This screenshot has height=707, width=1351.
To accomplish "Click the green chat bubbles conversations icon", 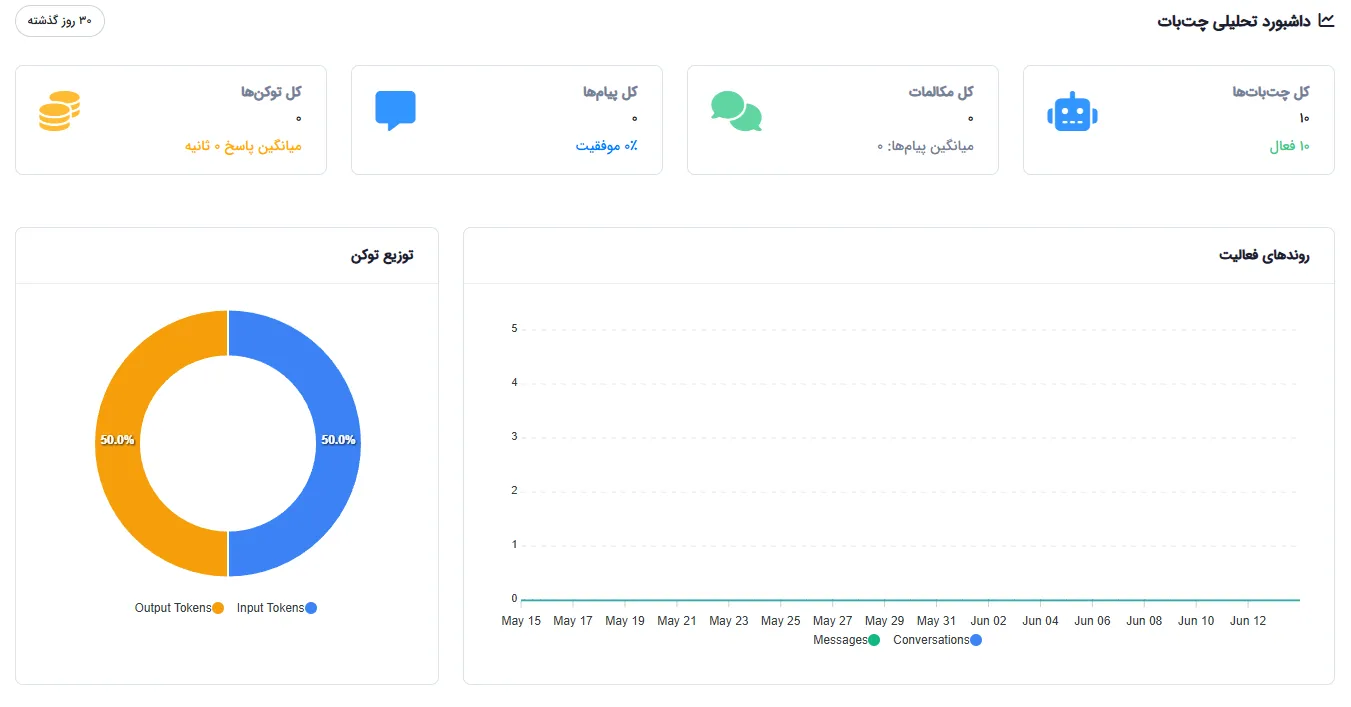I will (x=736, y=112).
